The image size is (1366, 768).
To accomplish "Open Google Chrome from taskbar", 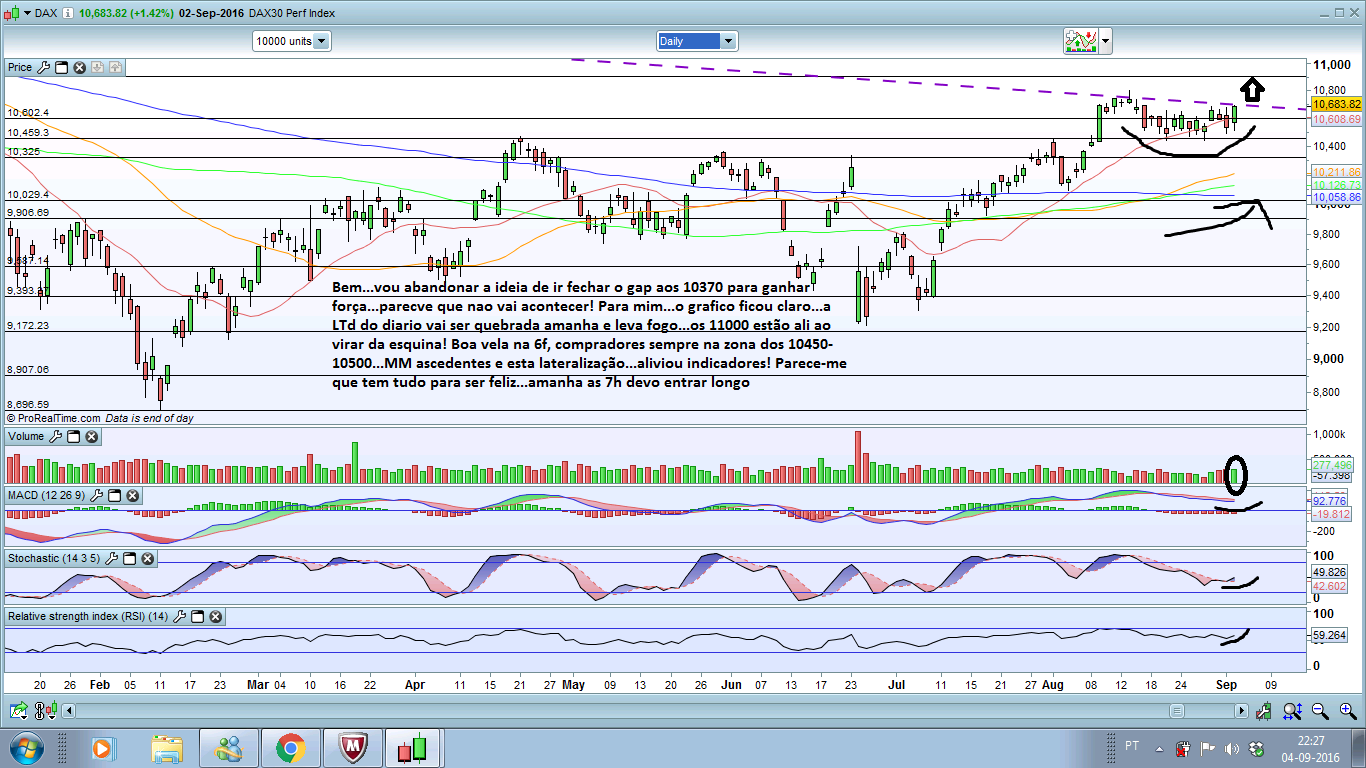I will pyautogui.click(x=291, y=747).
